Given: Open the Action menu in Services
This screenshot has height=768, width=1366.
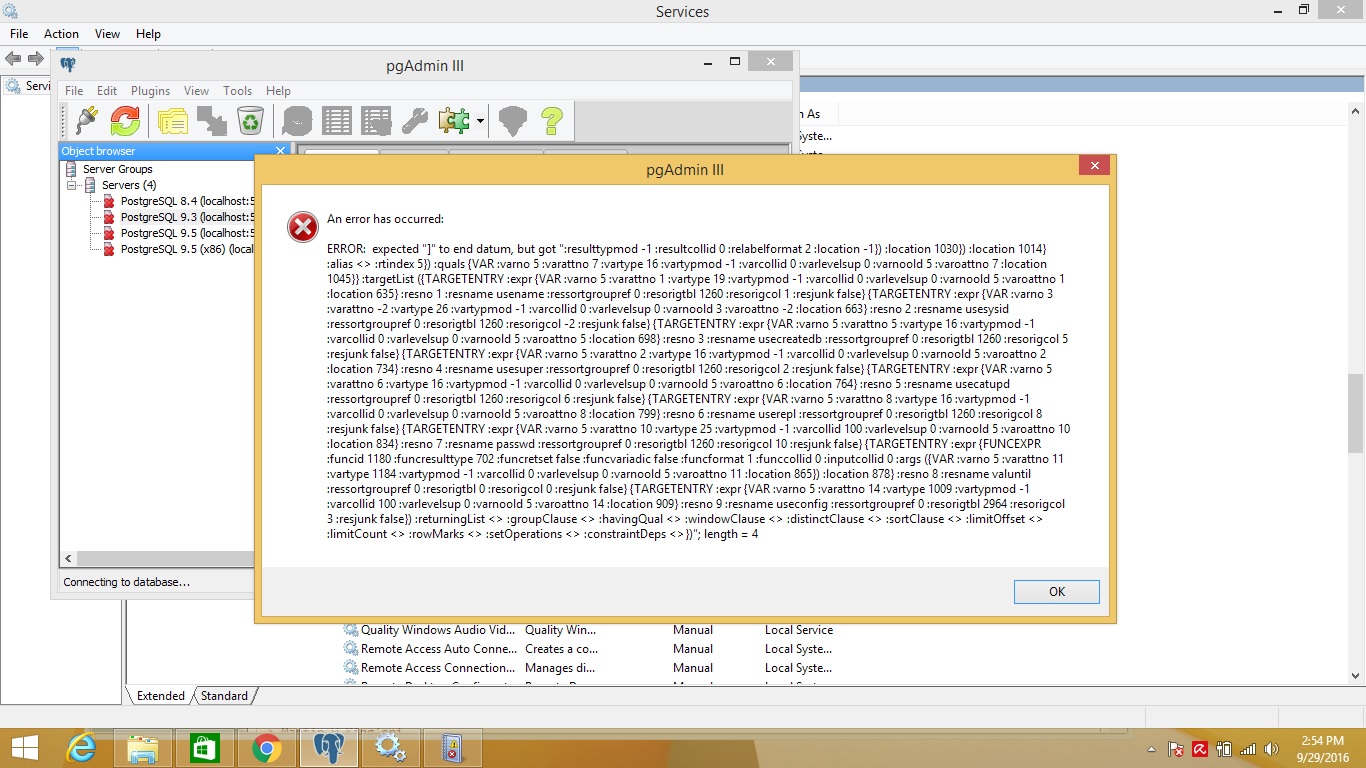Looking at the screenshot, I should tap(61, 34).
